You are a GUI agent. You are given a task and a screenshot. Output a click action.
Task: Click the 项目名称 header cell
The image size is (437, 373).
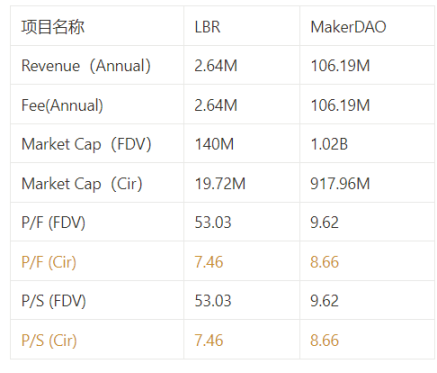53,27
